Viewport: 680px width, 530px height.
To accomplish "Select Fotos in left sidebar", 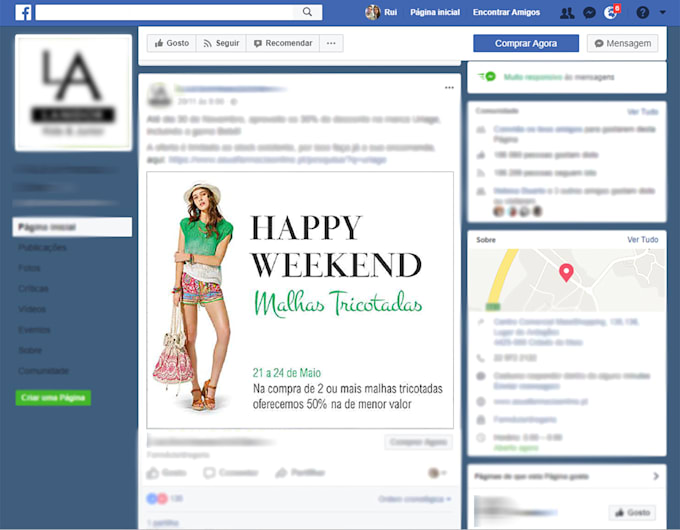I will click(29, 268).
